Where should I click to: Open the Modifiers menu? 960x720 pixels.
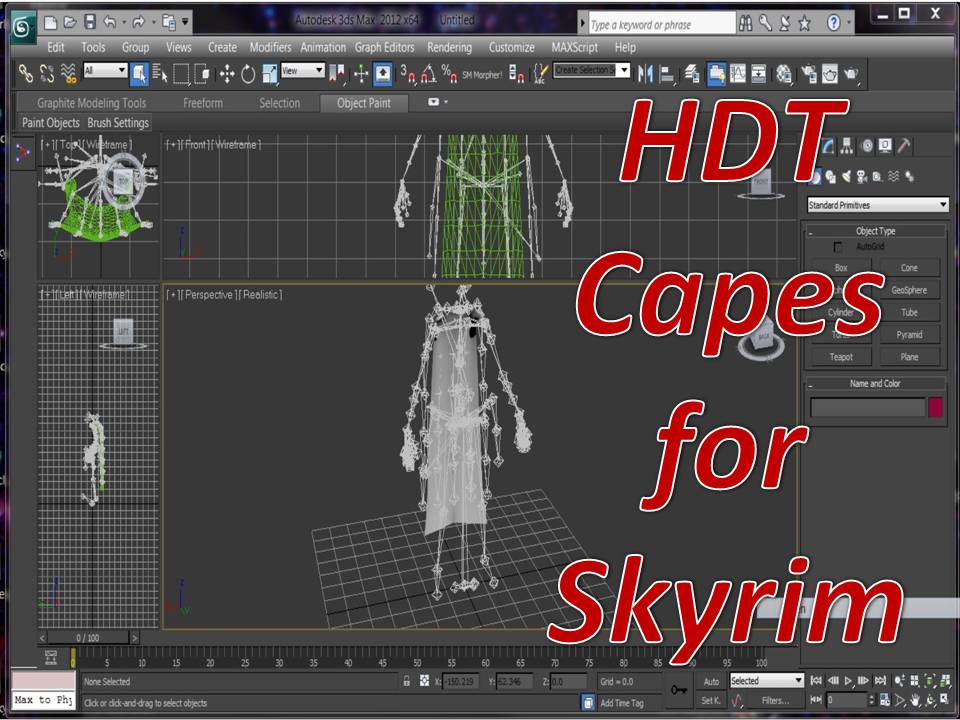click(x=270, y=47)
